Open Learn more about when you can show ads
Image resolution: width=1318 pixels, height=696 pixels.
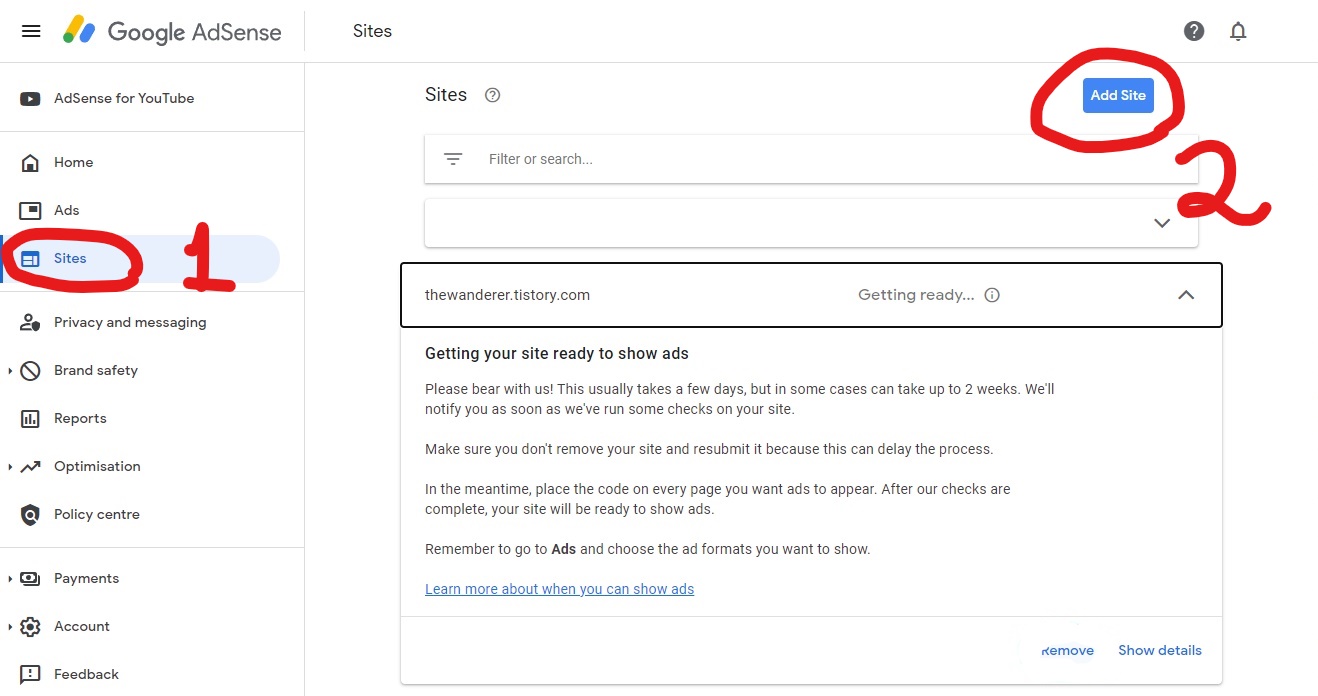coord(559,589)
